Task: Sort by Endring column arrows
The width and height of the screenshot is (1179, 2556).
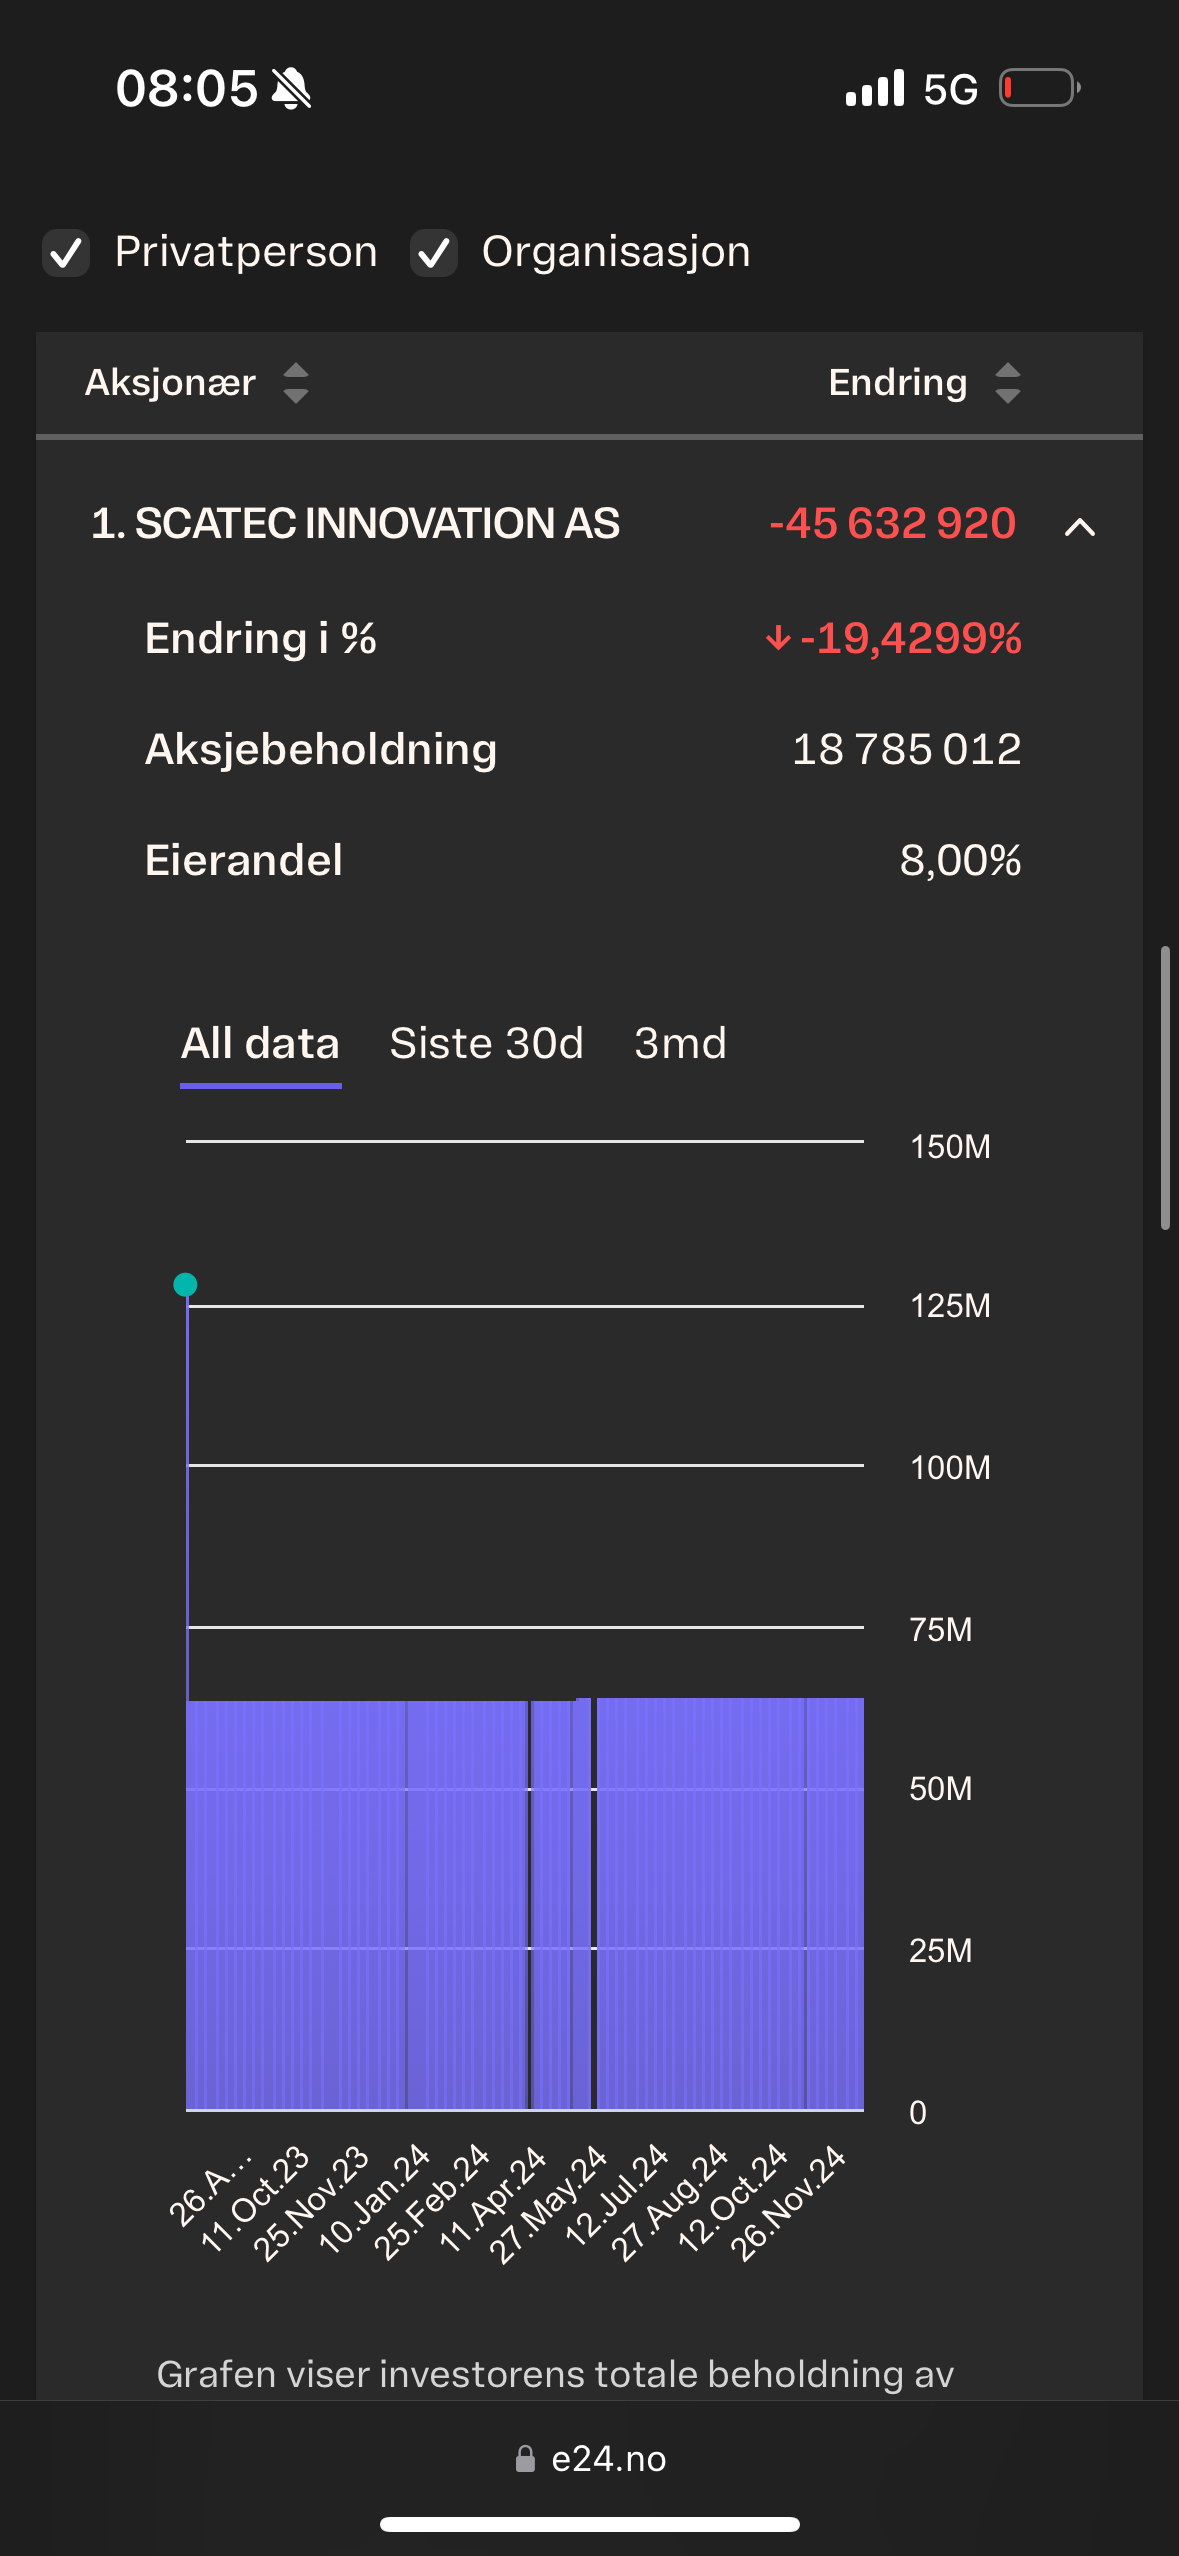Action: 1008,383
